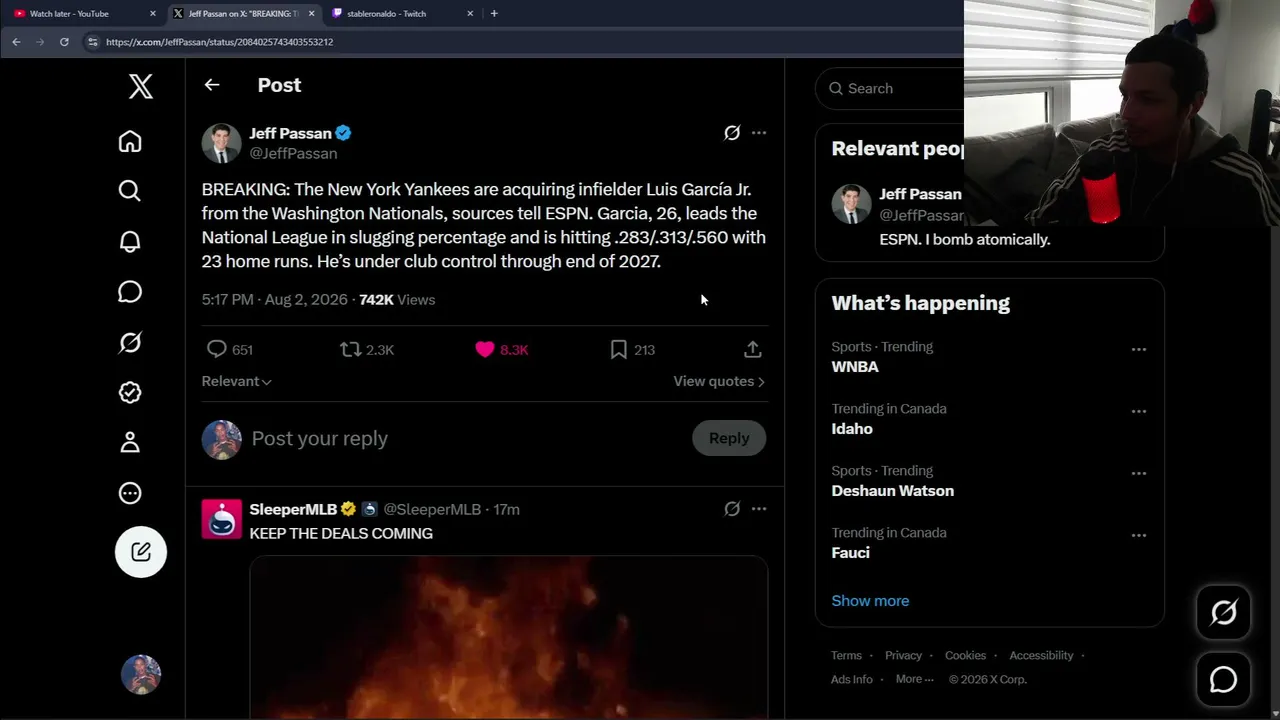
Task: Open the more options on Jeff Passan's post
Action: click(x=759, y=133)
